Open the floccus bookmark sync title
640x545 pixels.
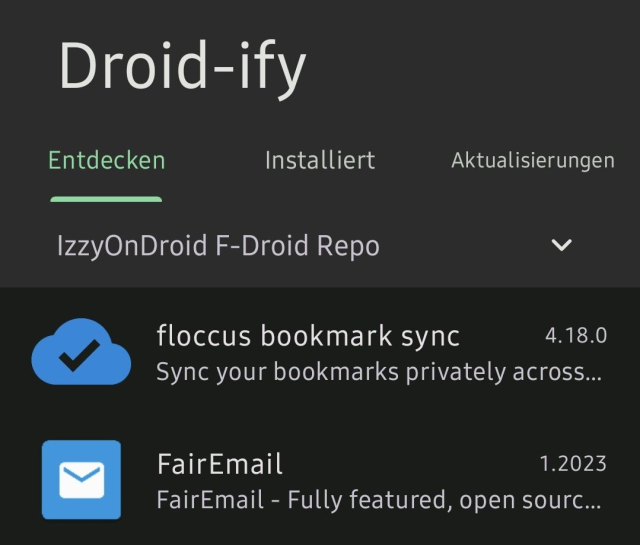pos(308,336)
